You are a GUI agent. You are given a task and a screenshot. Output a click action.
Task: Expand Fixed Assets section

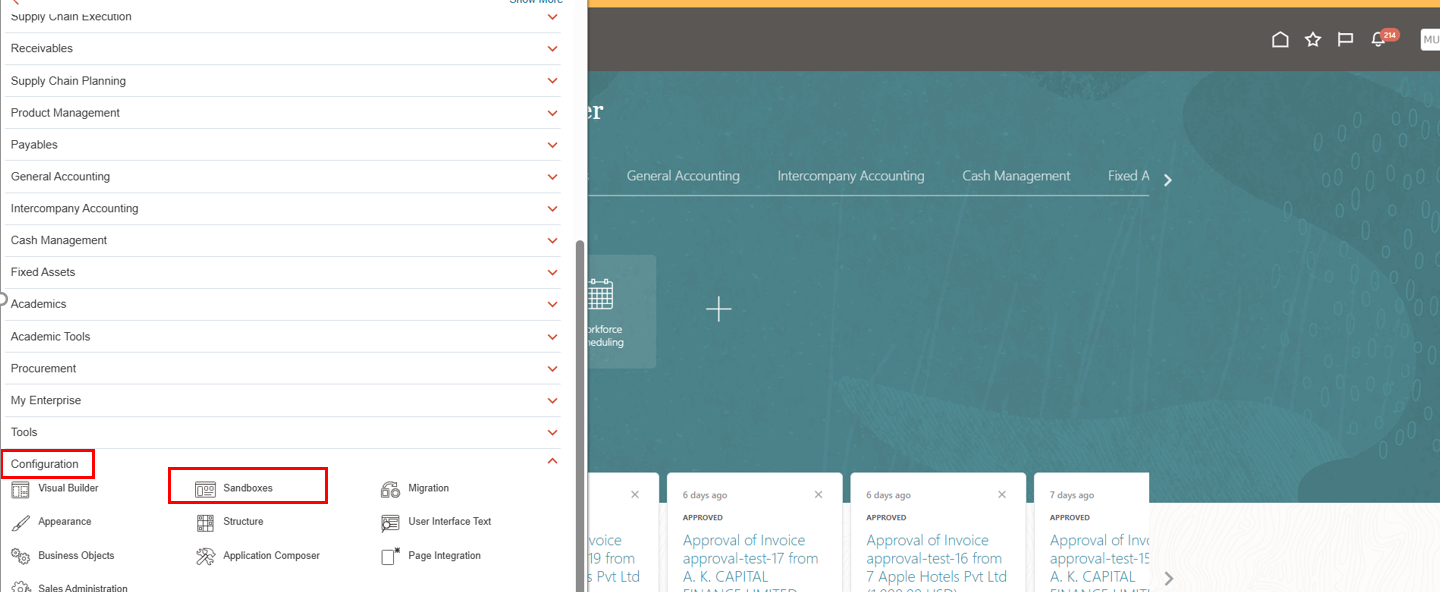[x=553, y=272]
